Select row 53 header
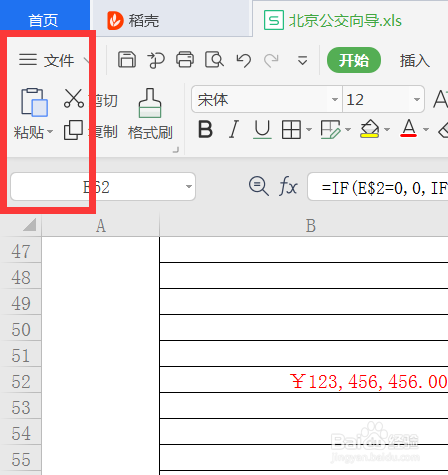448x475 pixels. [21, 407]
